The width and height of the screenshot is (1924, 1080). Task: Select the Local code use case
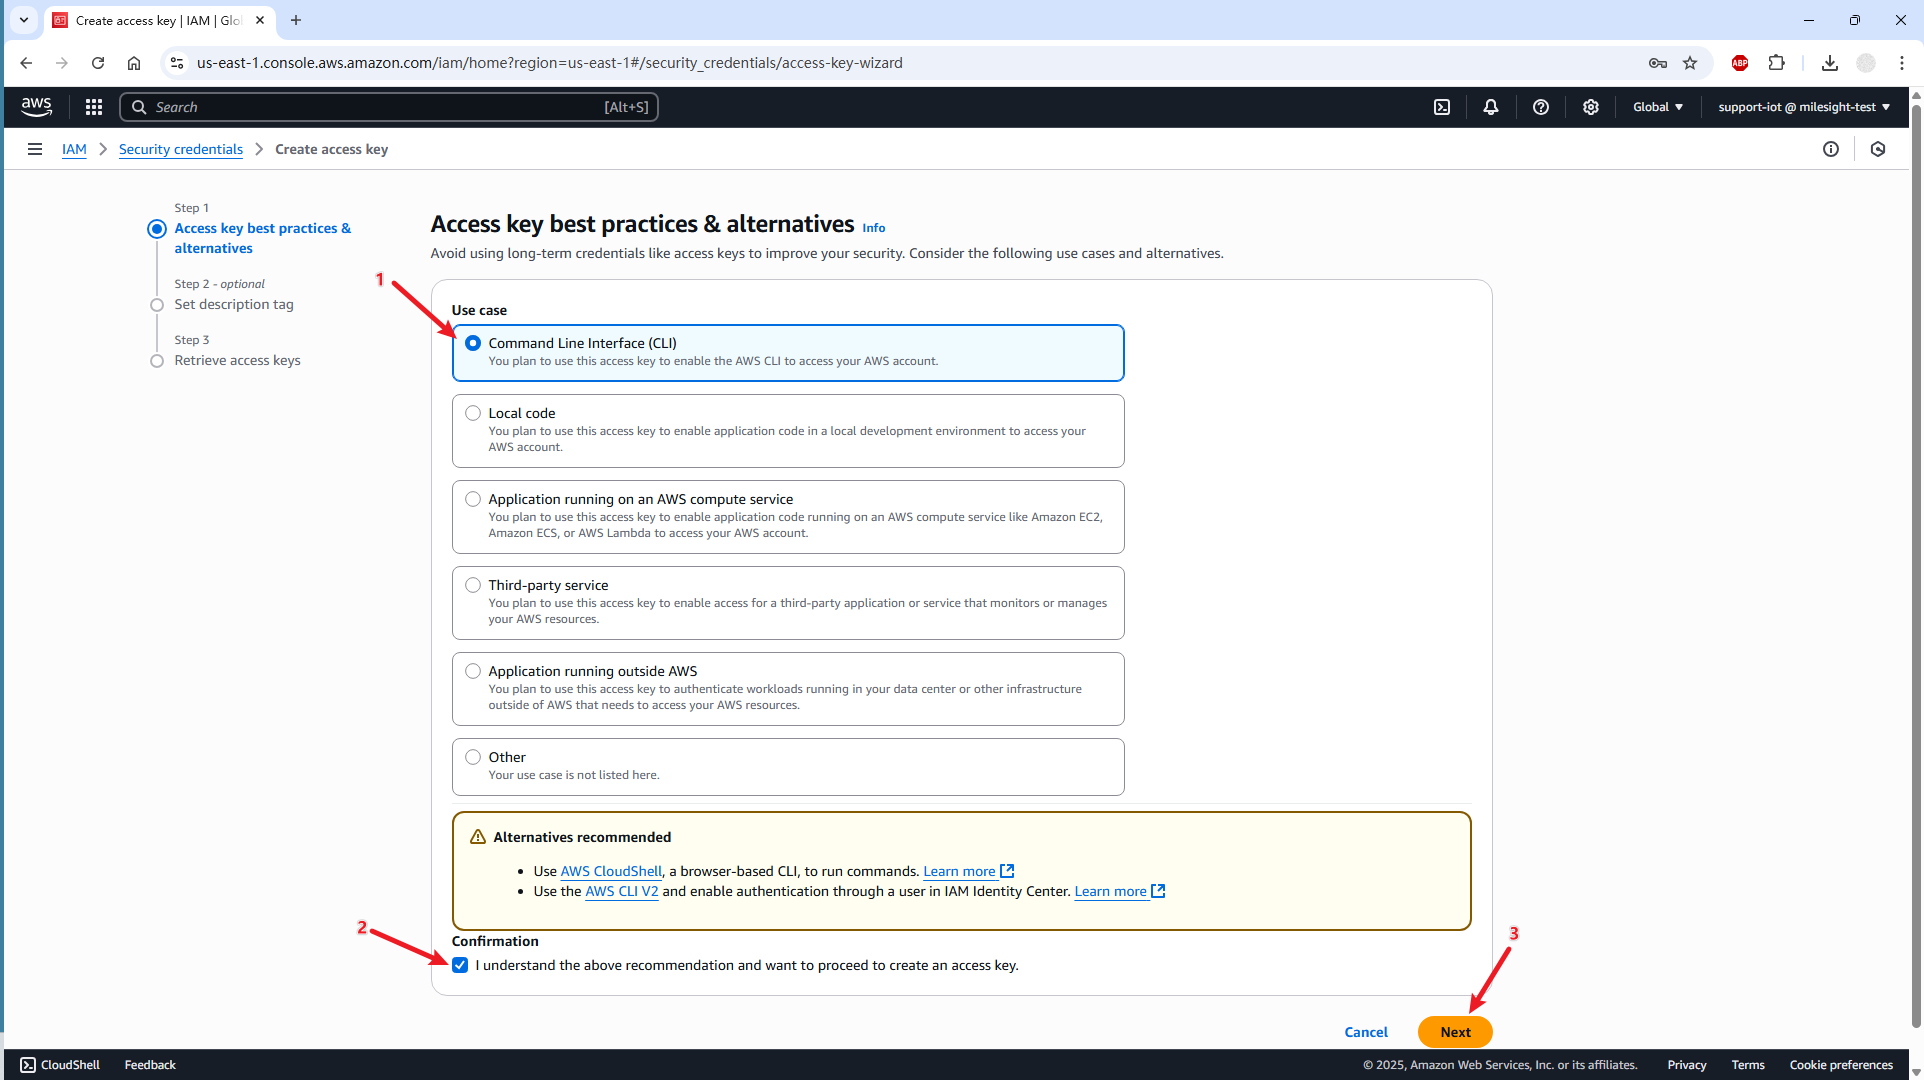(x=473, y=413)
